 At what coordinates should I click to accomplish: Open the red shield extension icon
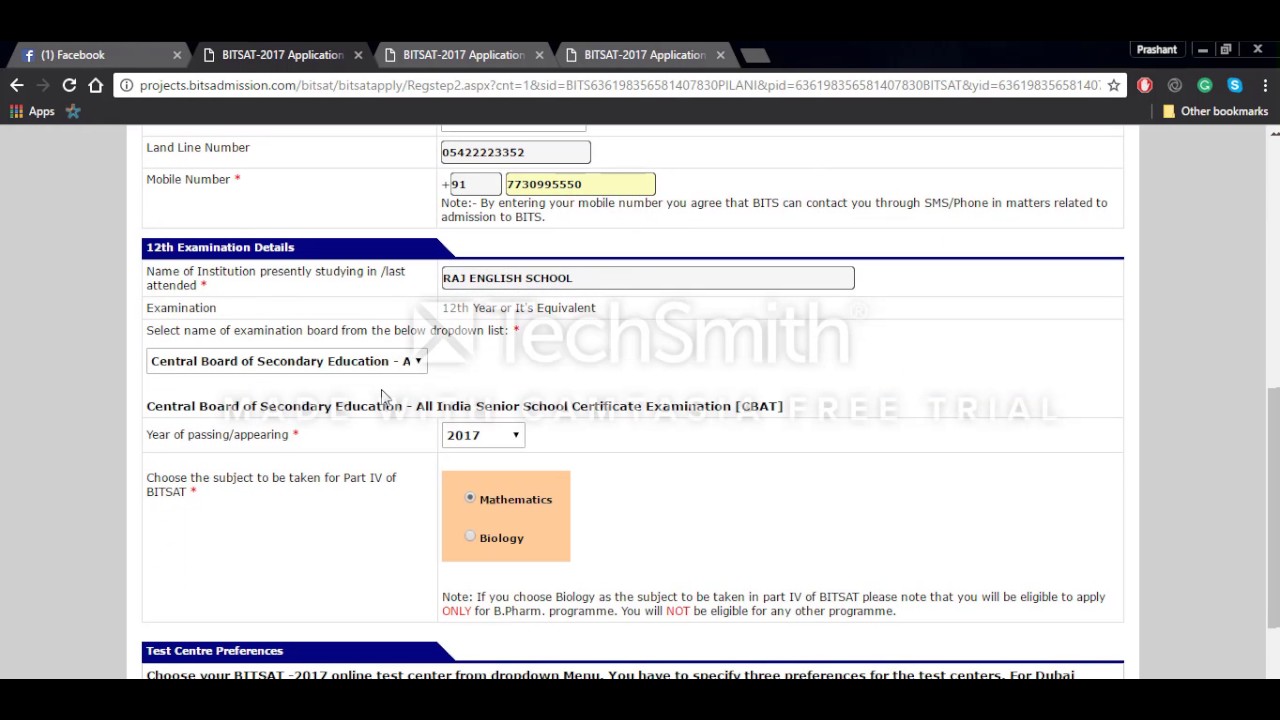(1145, 85)
